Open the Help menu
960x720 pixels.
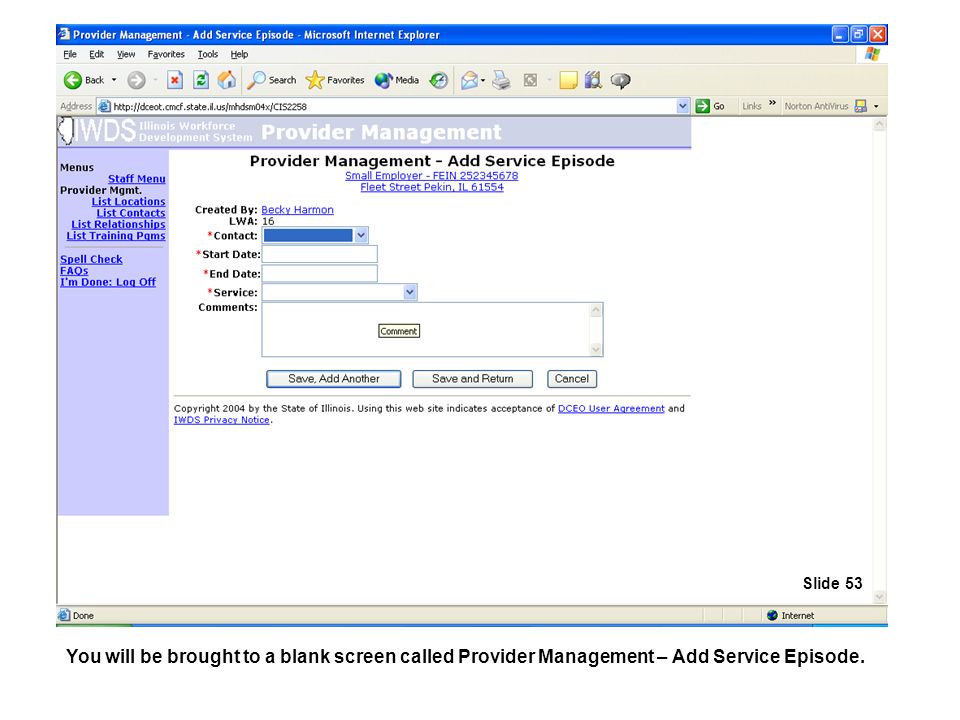tap(239, 54)
